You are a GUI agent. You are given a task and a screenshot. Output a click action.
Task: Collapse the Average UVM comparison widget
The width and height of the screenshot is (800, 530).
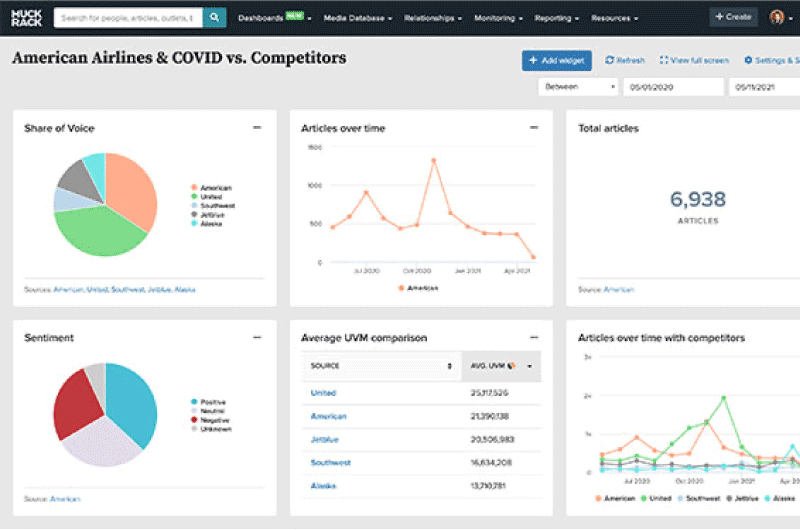[x=534, y=337]
